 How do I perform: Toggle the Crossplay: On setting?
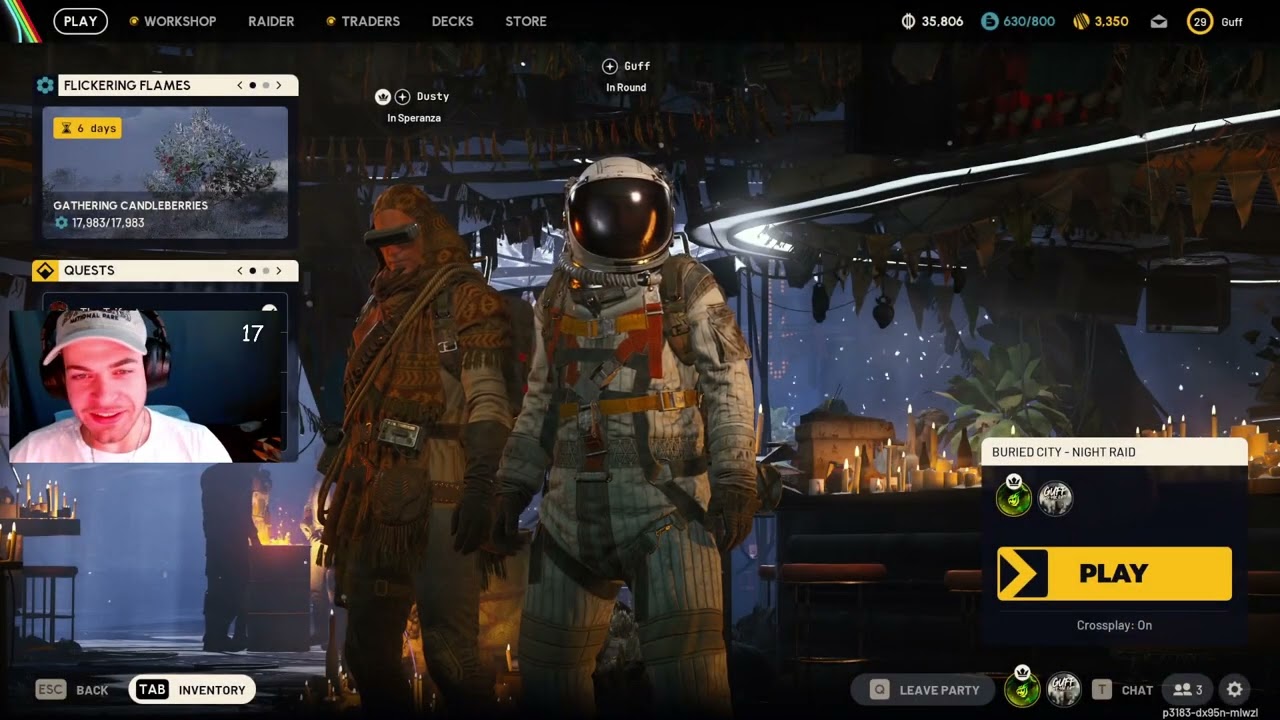click(x=1114, y=625)
